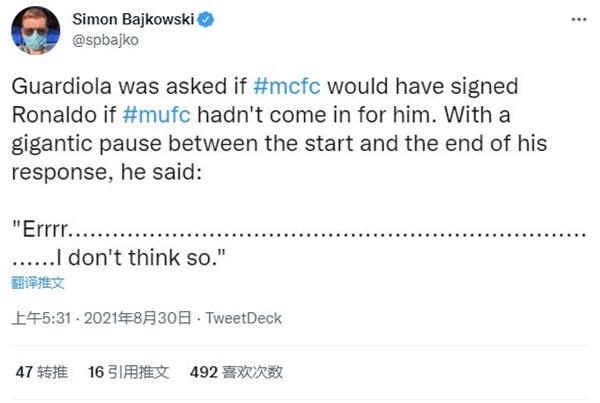Viewport: 600px width, 403px height.
Task: Click the 2021年8月30日 date text
Action: [x=137, y=318]
